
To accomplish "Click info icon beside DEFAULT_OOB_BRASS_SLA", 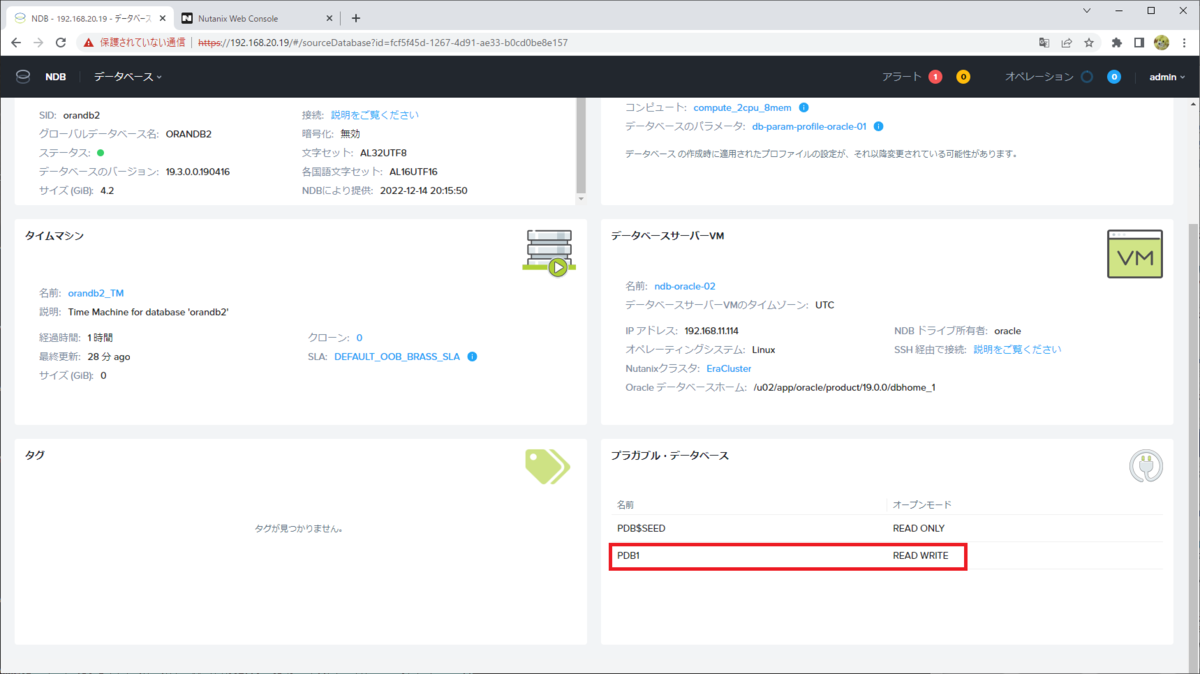I will tap(472, 357).
